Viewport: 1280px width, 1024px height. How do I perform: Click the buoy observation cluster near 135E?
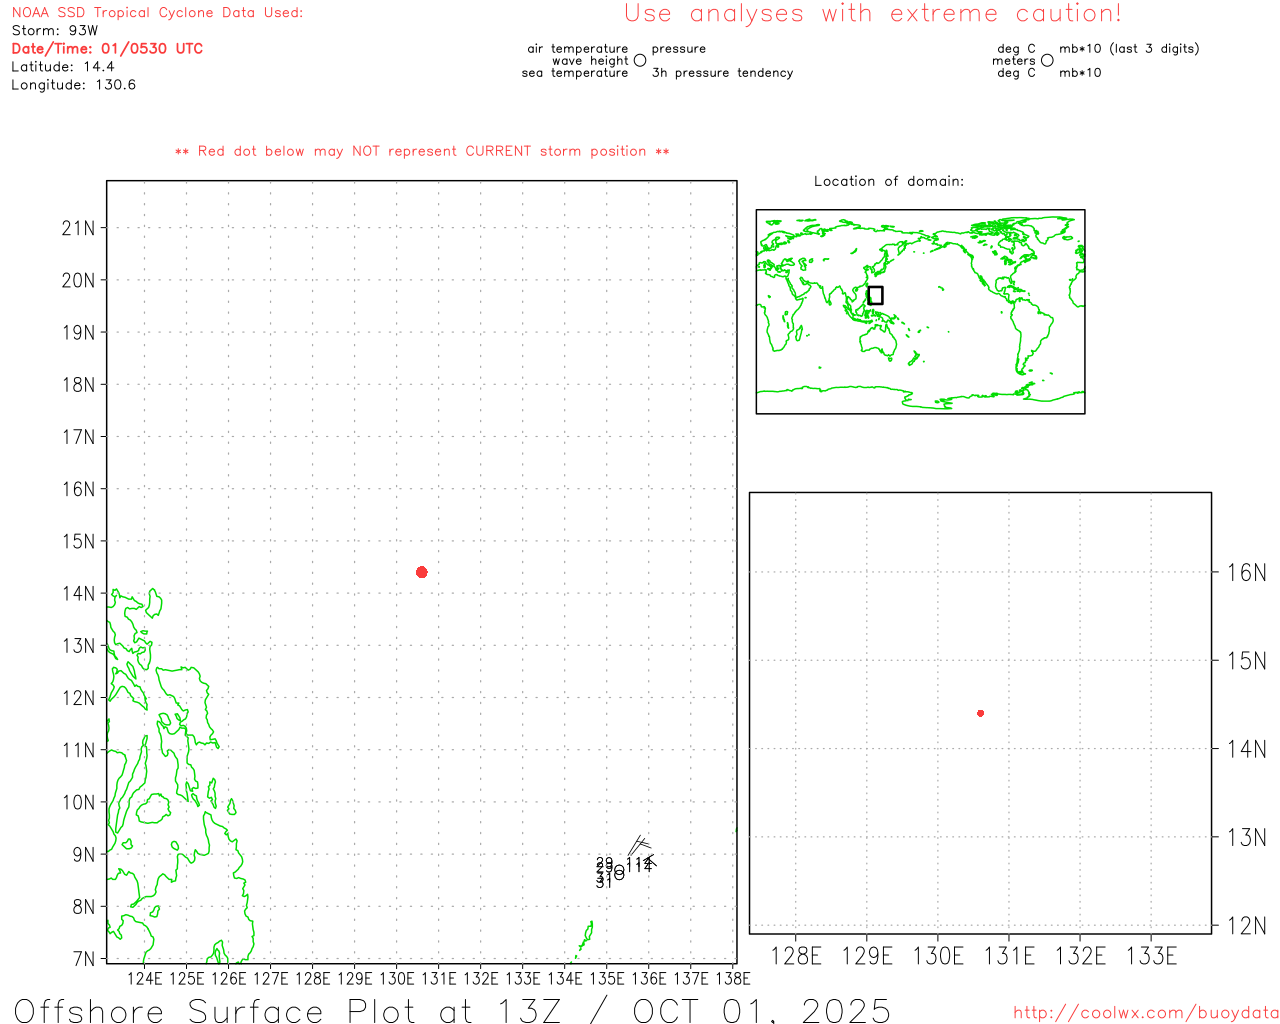tap(612, 871)
